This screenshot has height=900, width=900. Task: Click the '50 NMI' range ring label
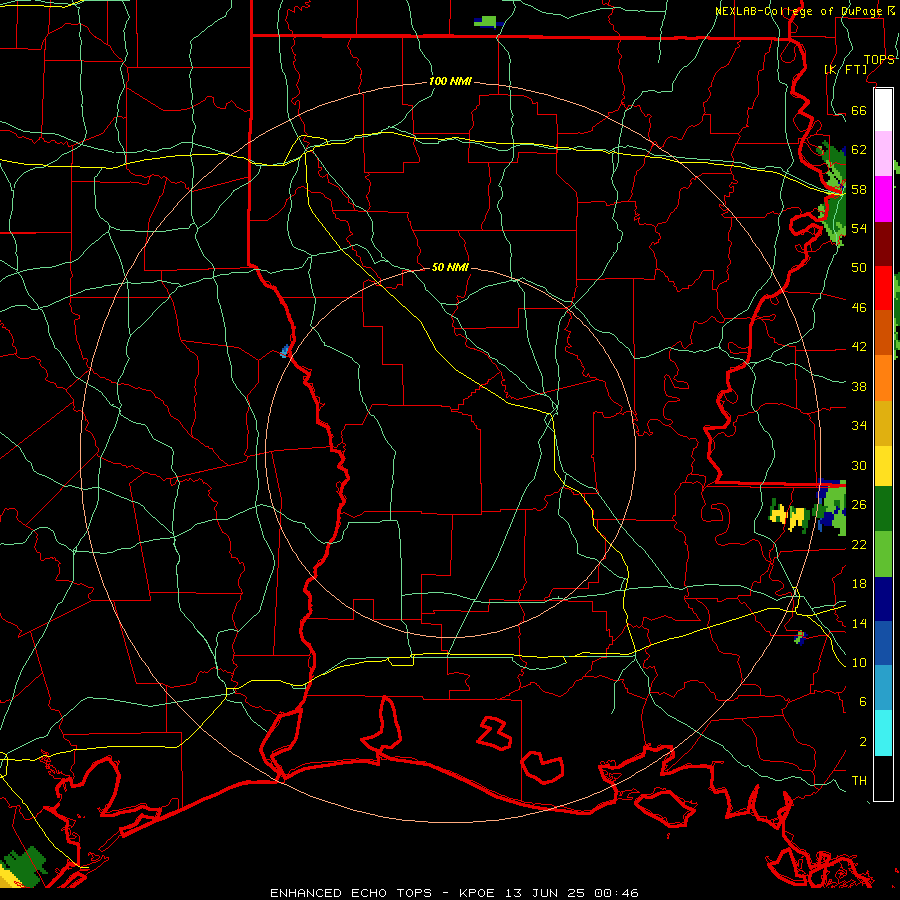tap(450, 267)
